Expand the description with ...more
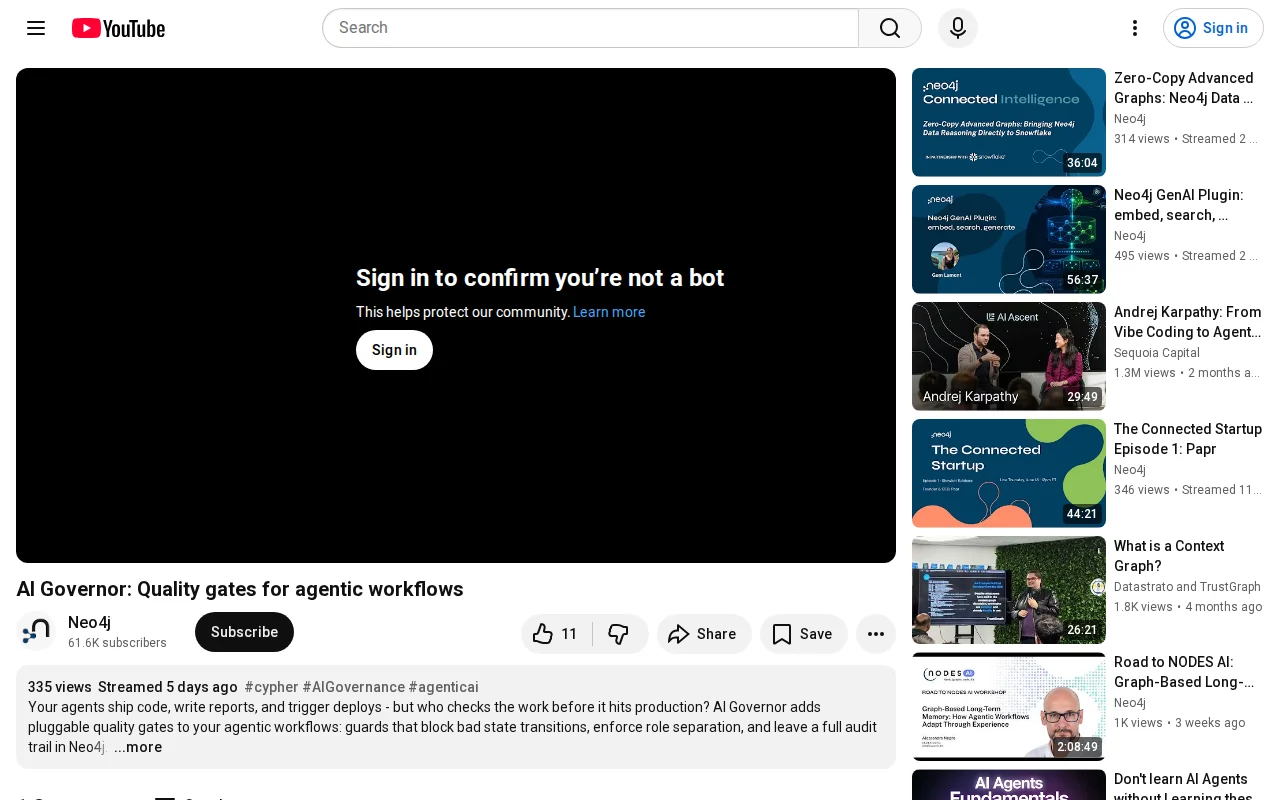This screenshot has width=1280, height=800. tap(138, 747)
